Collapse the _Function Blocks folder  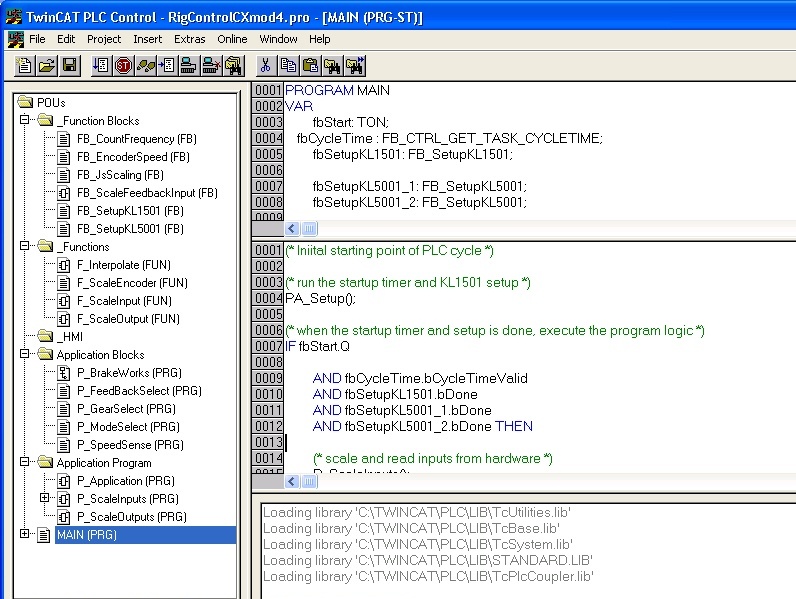tap(24, 120)
